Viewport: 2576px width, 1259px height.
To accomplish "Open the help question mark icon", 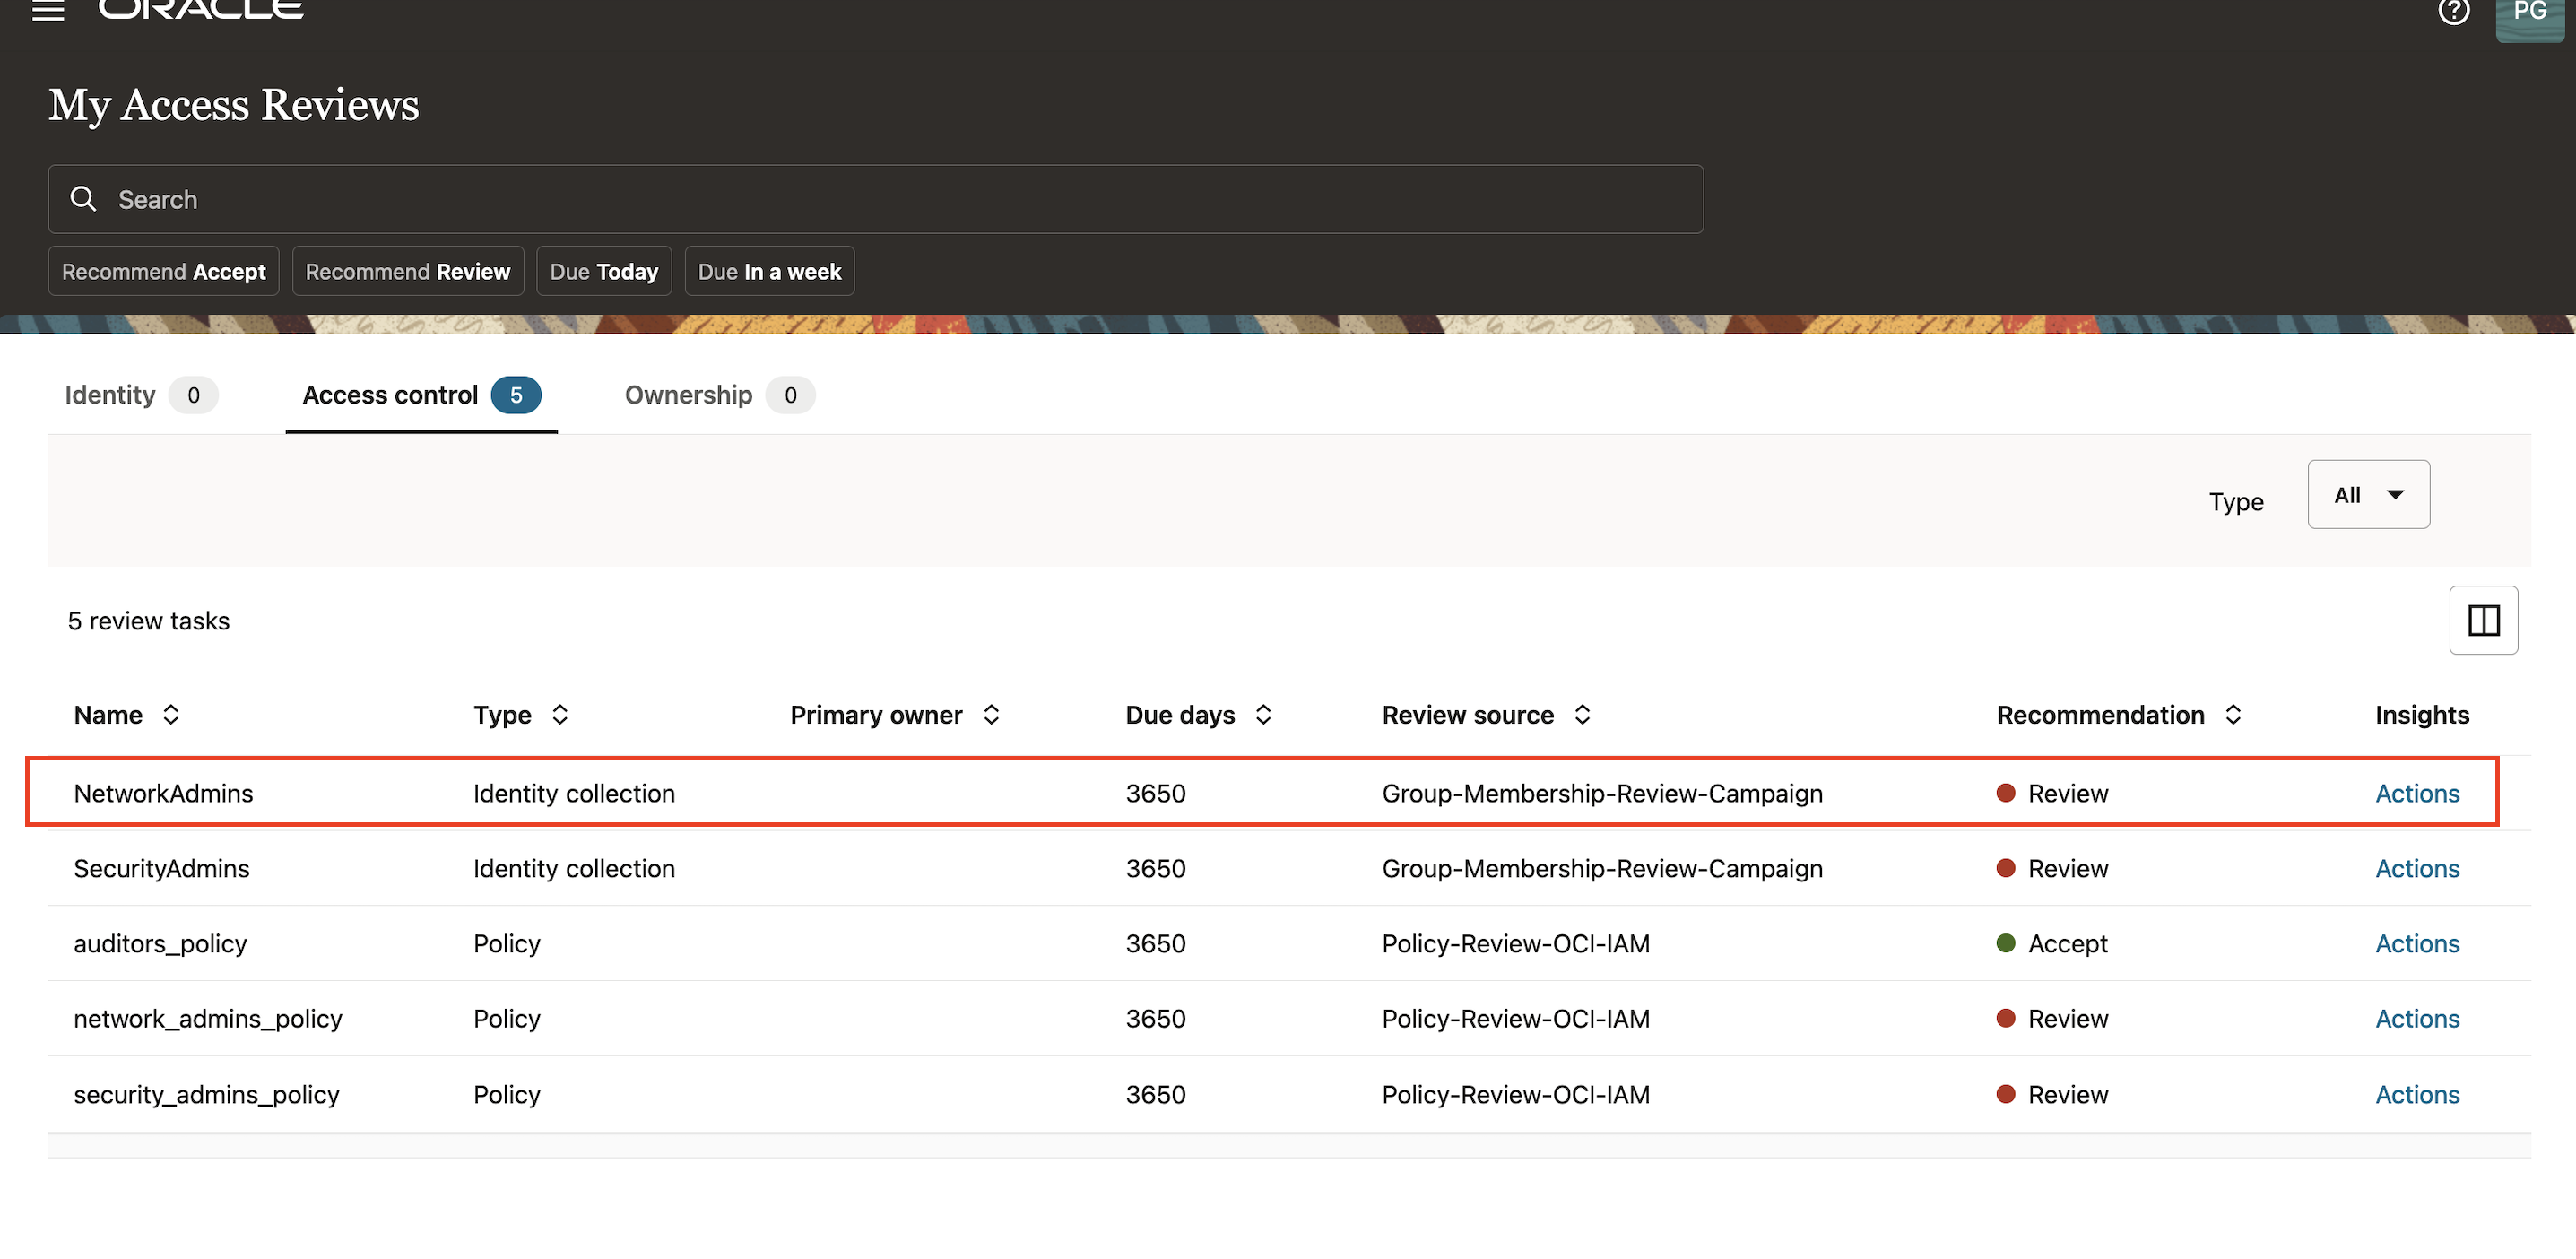I will [x=2455, y=11].
